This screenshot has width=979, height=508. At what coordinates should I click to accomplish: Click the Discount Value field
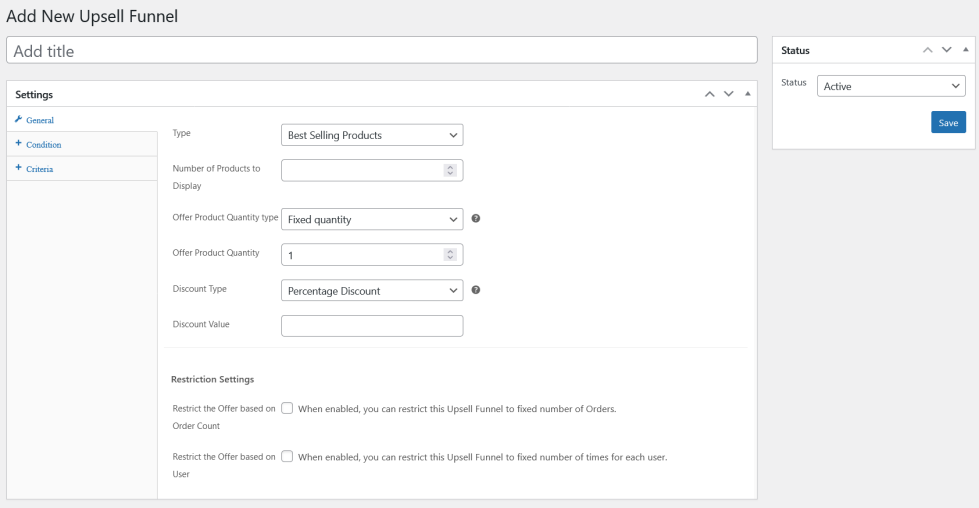[x=372, y=326]
